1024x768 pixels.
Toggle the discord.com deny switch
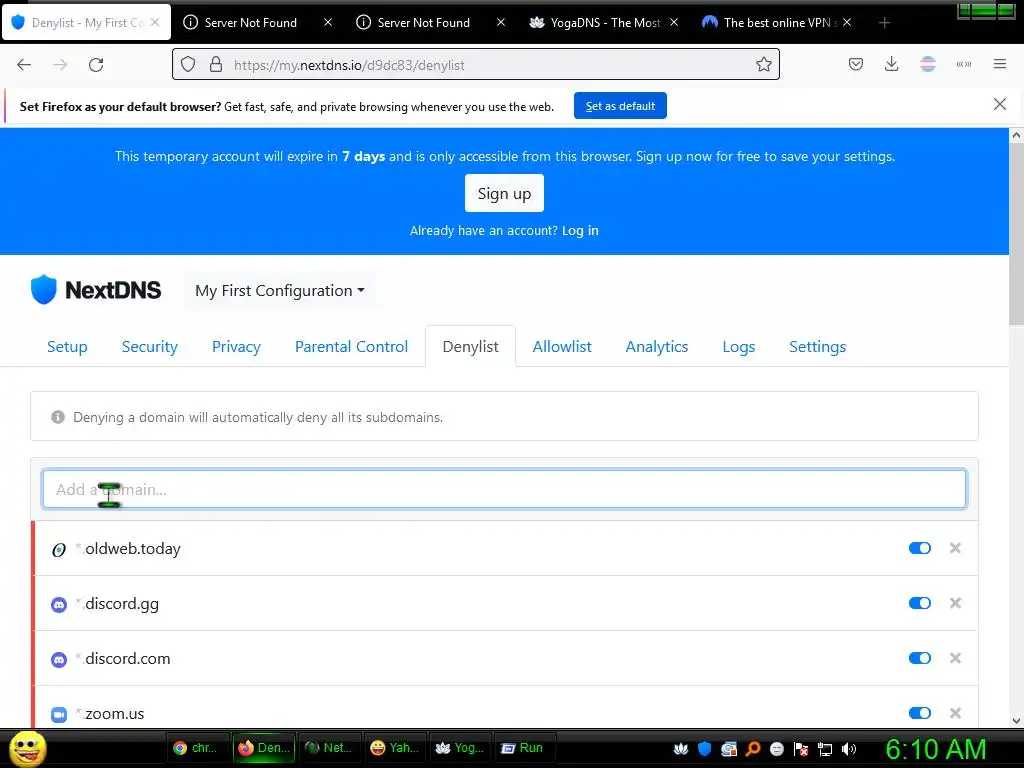pyautogui.click(x=920, y=658)
